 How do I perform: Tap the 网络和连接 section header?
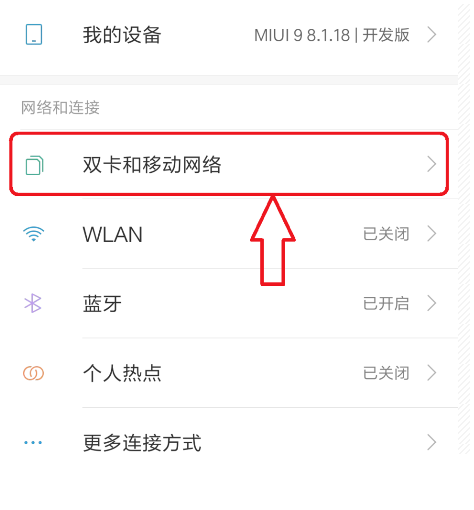(x=60, y=108)
